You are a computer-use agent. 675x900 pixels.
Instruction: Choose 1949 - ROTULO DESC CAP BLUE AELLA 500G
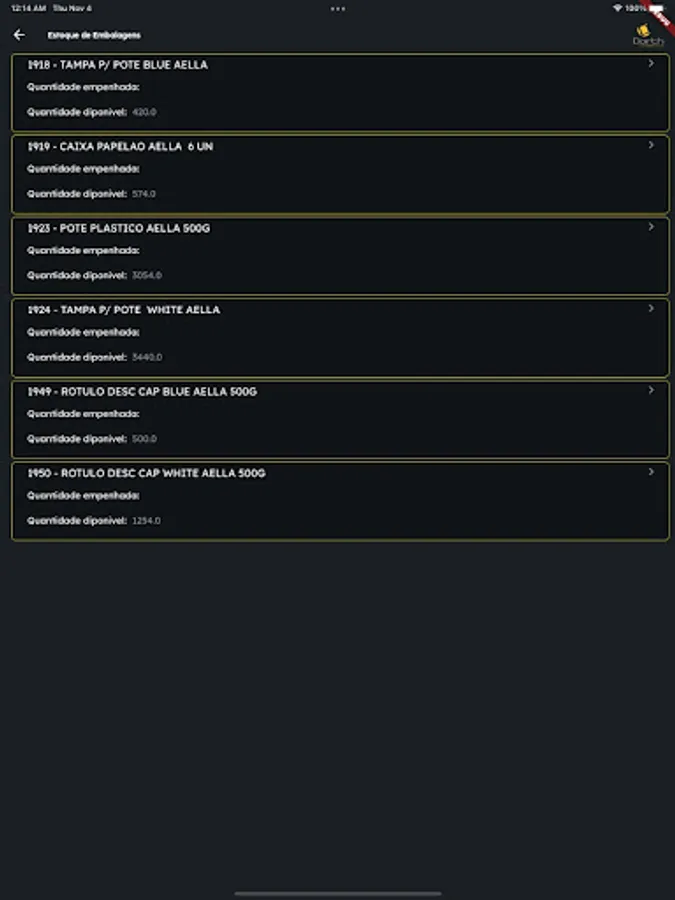[x=142, y=392]
